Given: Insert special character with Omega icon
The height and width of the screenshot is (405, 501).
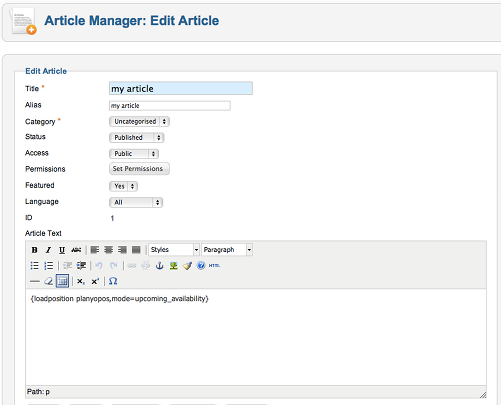Looking at the screenshot, I should [x=113, y=281].
